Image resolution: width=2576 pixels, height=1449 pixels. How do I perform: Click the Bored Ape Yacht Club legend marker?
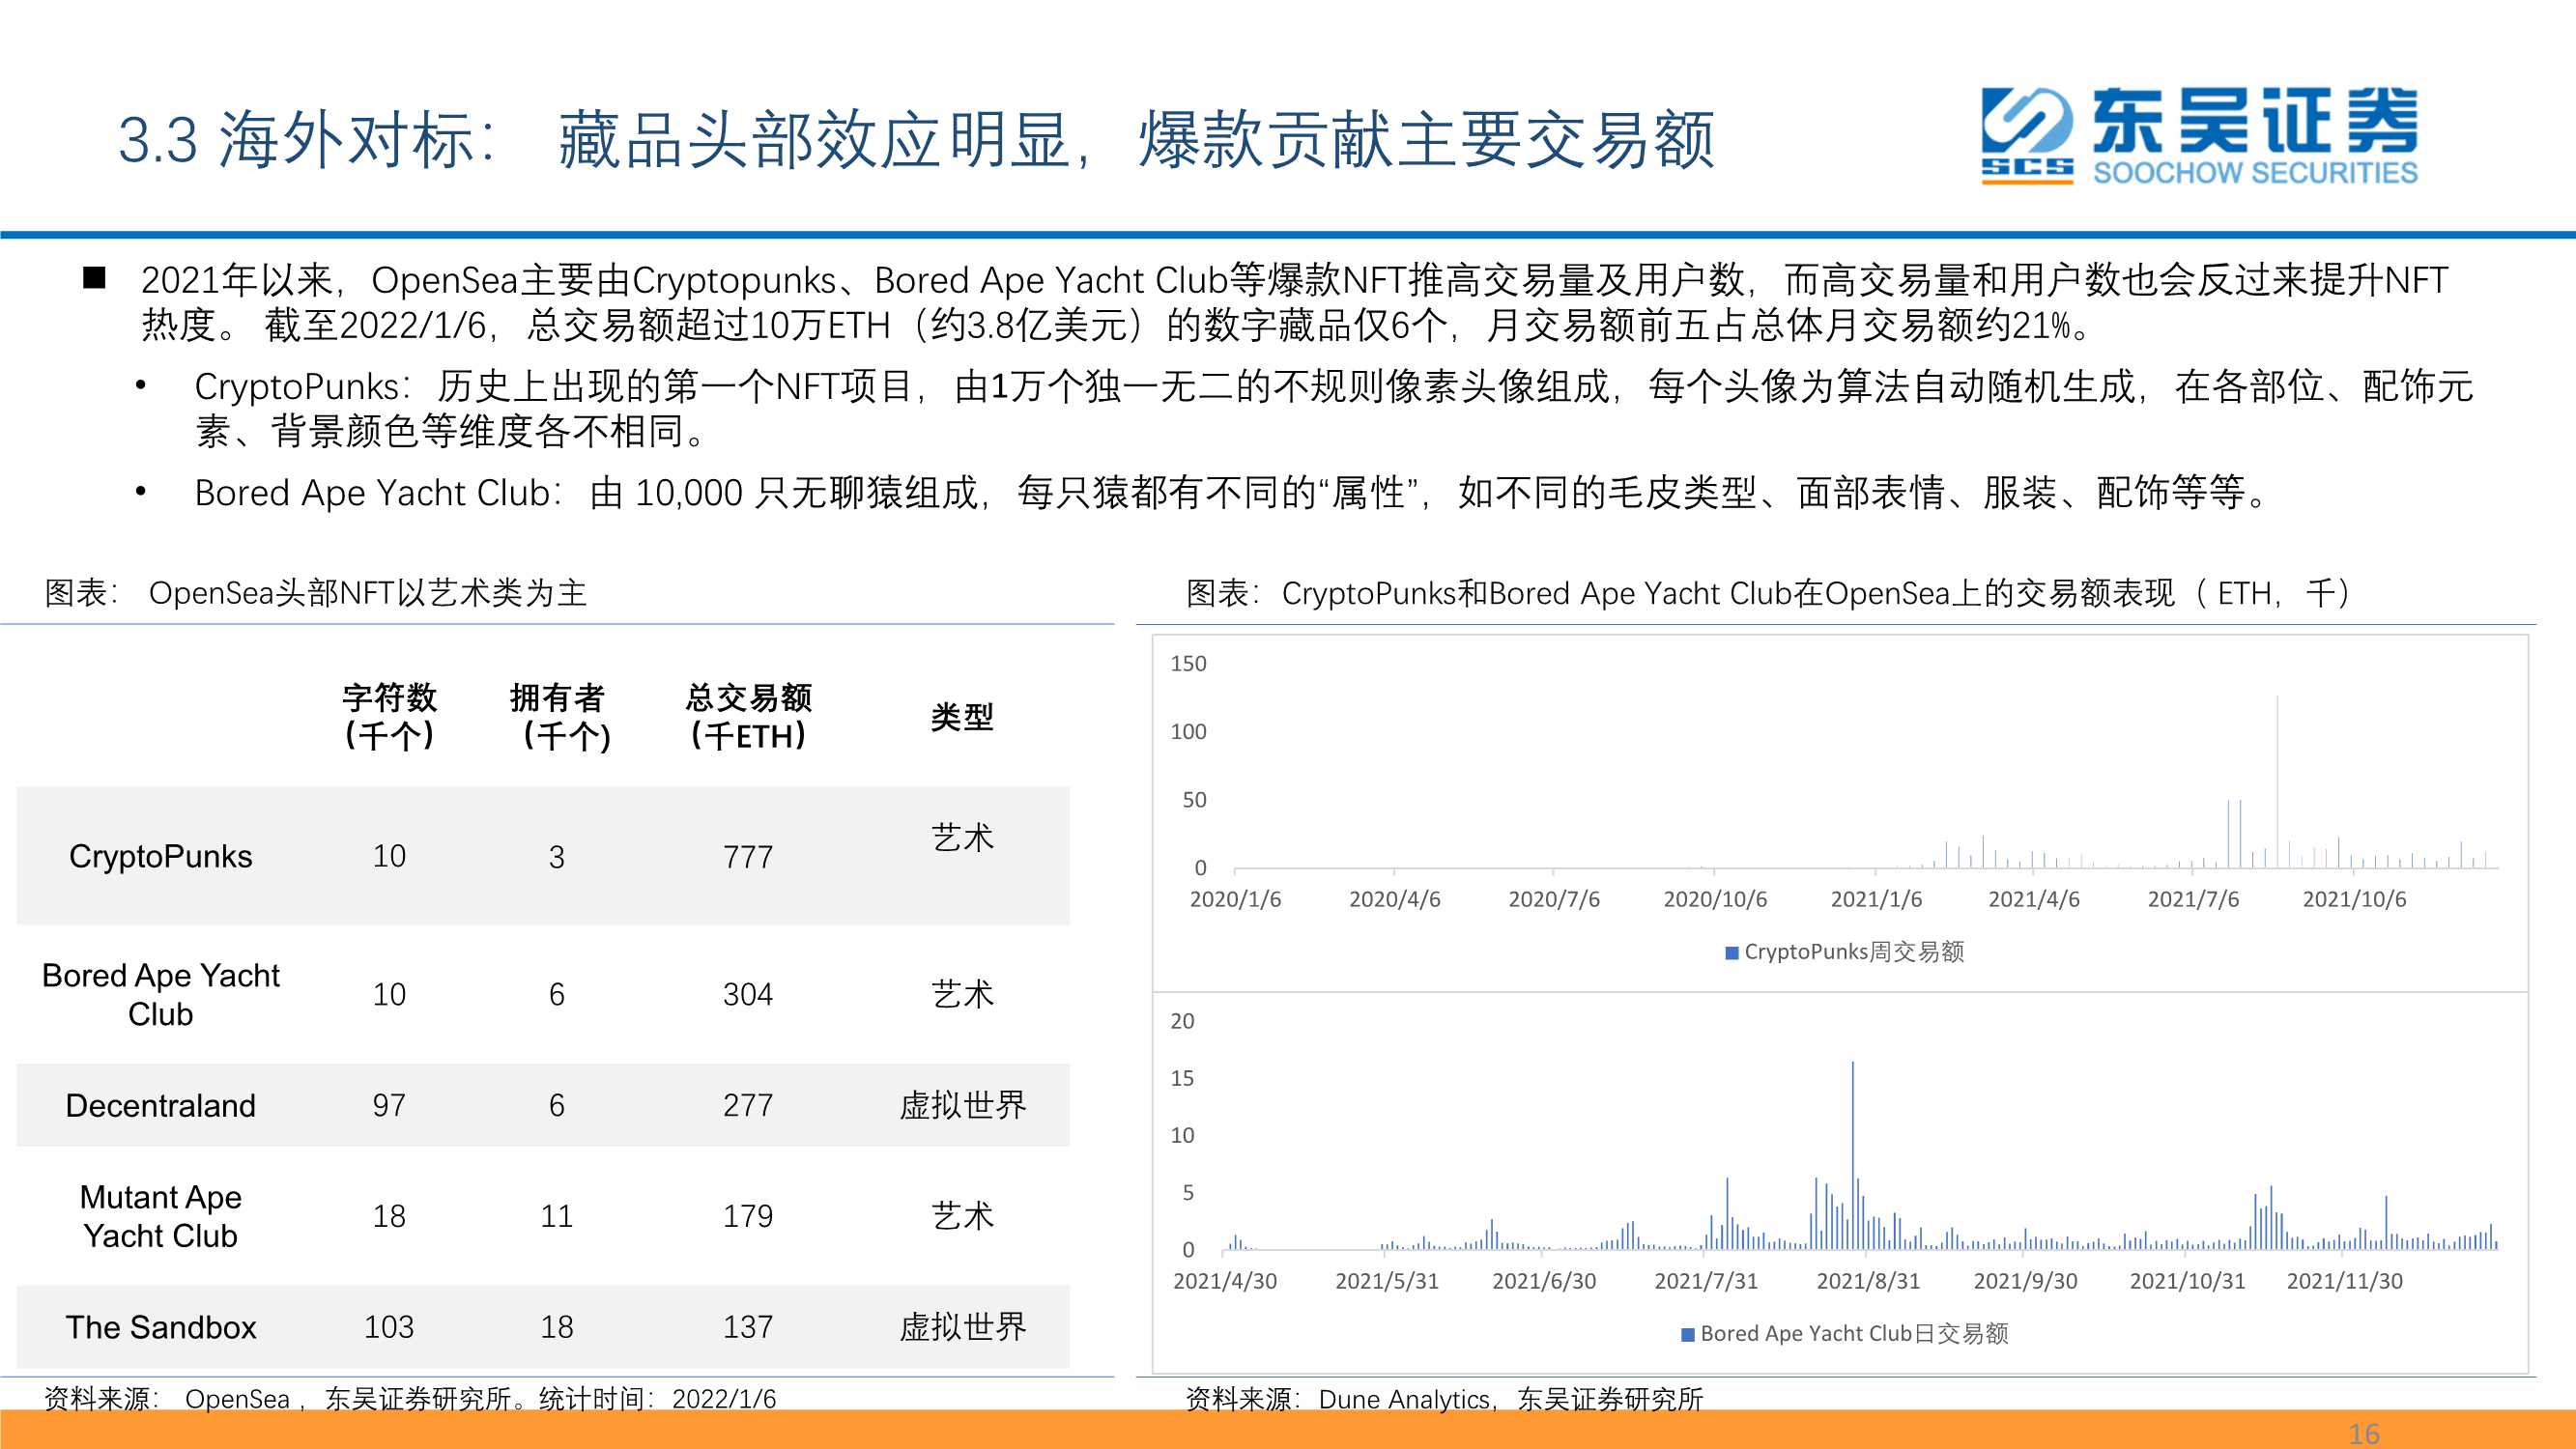point(1688,1335)
